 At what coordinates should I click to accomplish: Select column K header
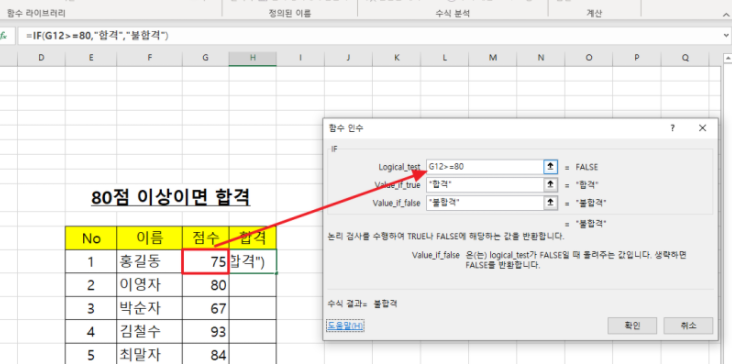tap(396, 58)
